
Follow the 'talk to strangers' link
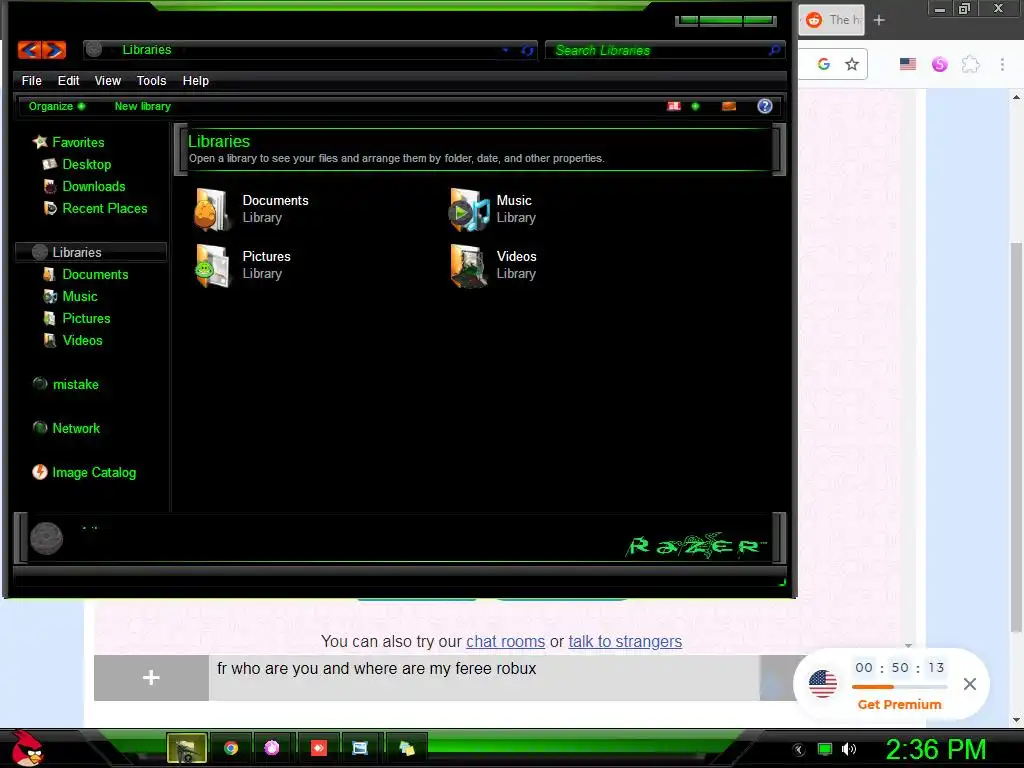tap(625, 641)
